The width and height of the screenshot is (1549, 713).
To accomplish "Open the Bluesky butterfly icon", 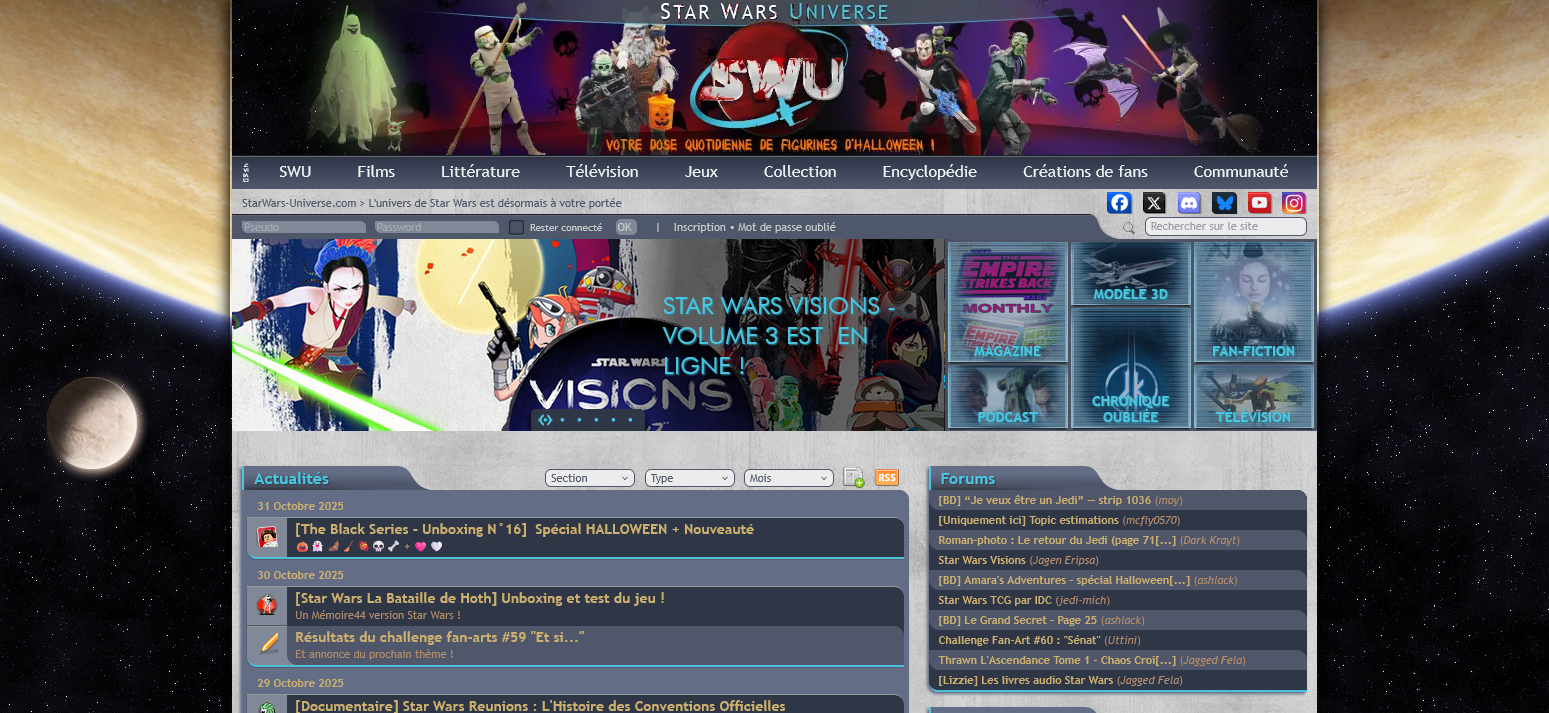I will click(1224, 203).
